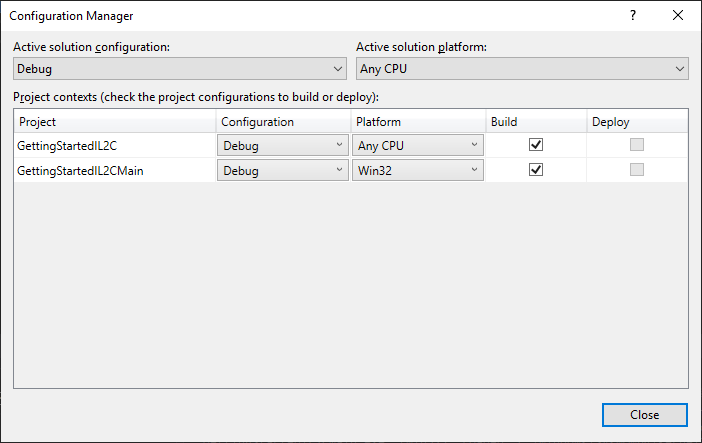Click Deploy checkbox for GettingStartedIL2CMain
Image resolution: width=702 pixels, height=443 pixels.
click(637, 170)
